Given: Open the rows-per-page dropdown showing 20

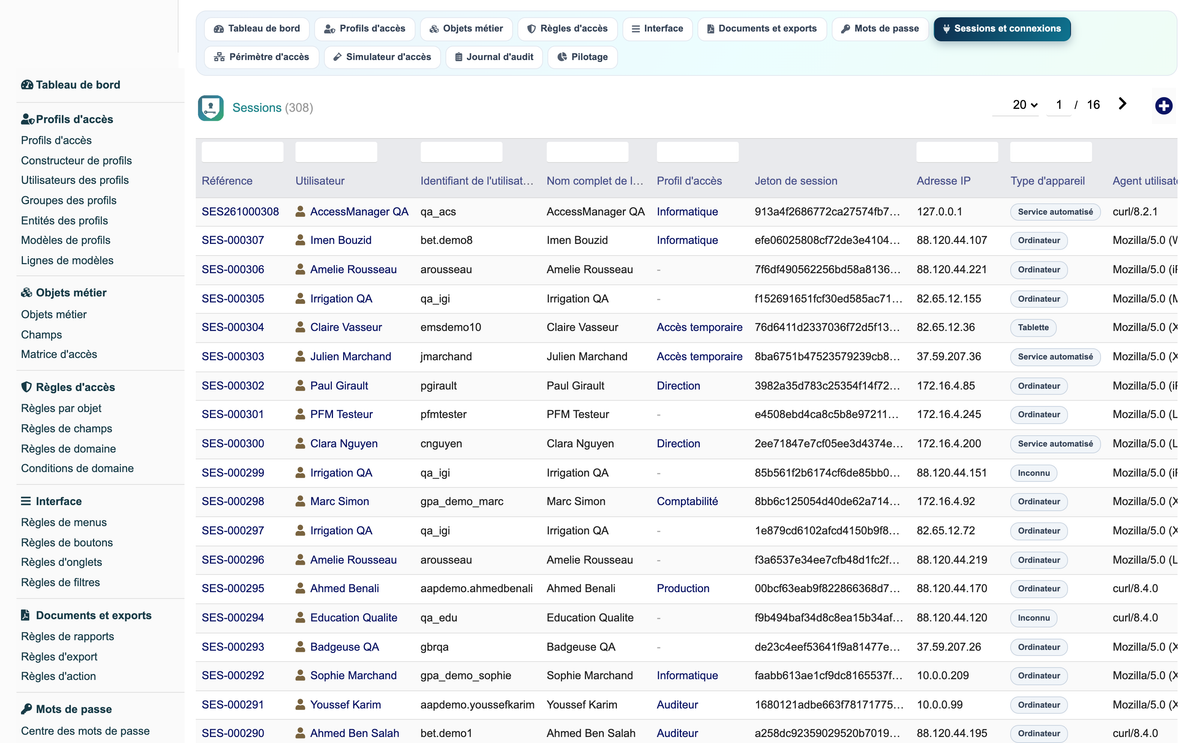Looking at the screenshot, I should pos(1017,105).
